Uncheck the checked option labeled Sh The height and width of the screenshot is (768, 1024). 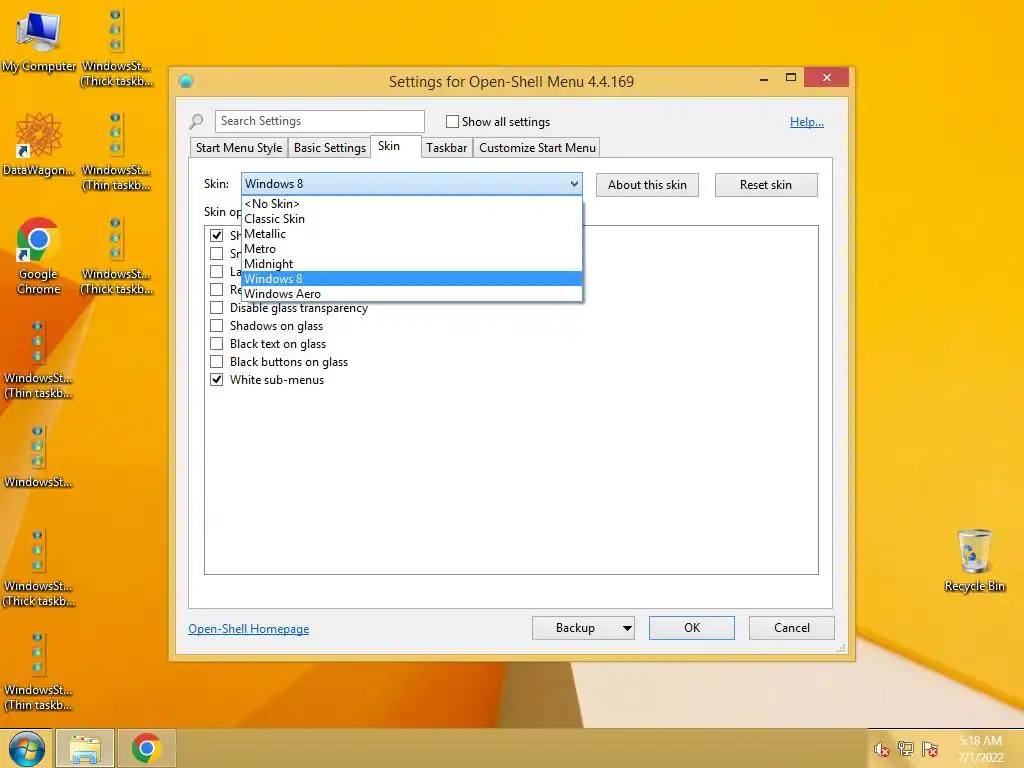(x=216, y=235)
